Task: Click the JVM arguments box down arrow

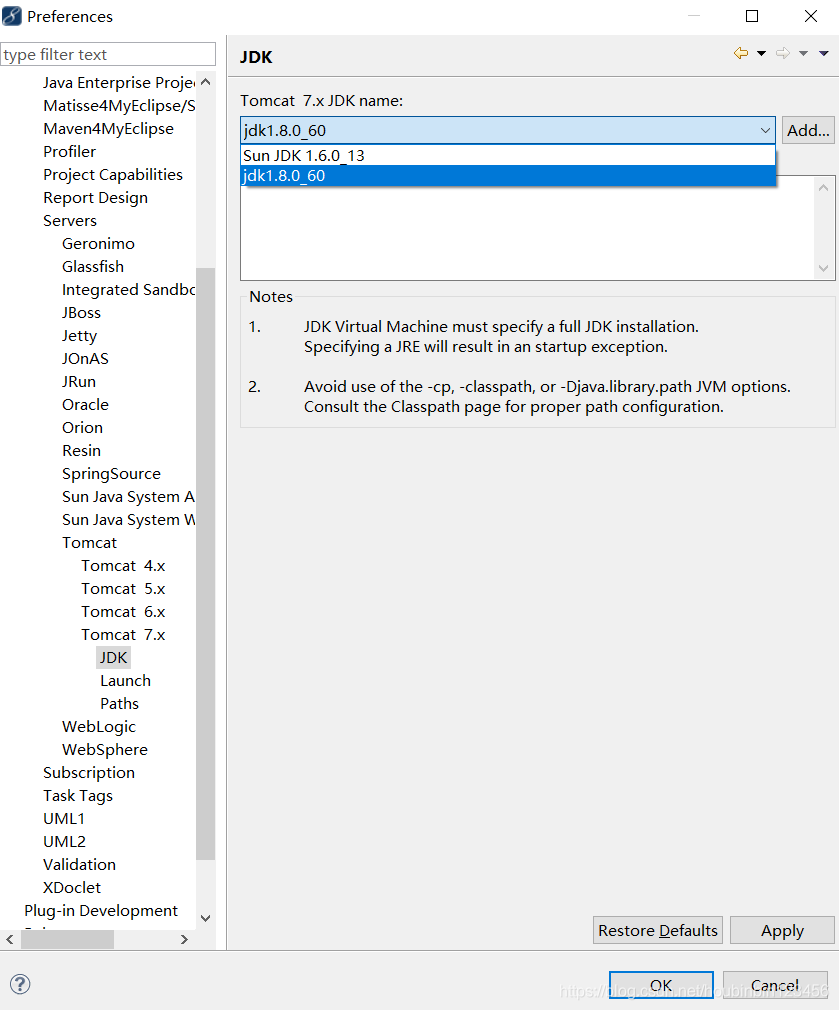Action: (824, 268)
